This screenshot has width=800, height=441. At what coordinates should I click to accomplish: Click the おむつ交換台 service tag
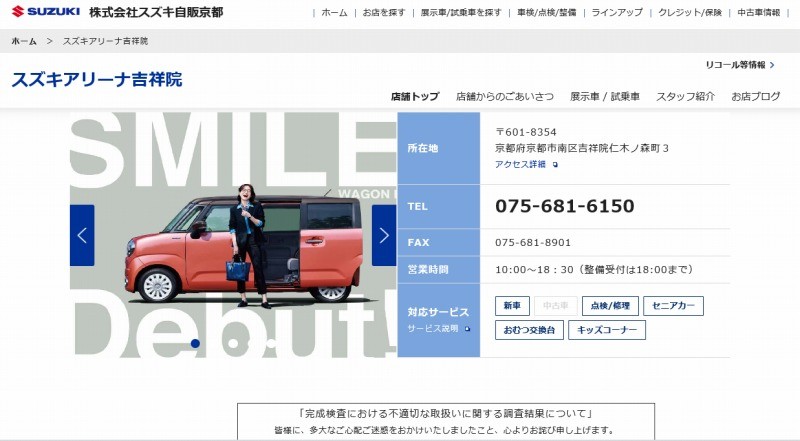pyautogui.click(x=529, y=330)
